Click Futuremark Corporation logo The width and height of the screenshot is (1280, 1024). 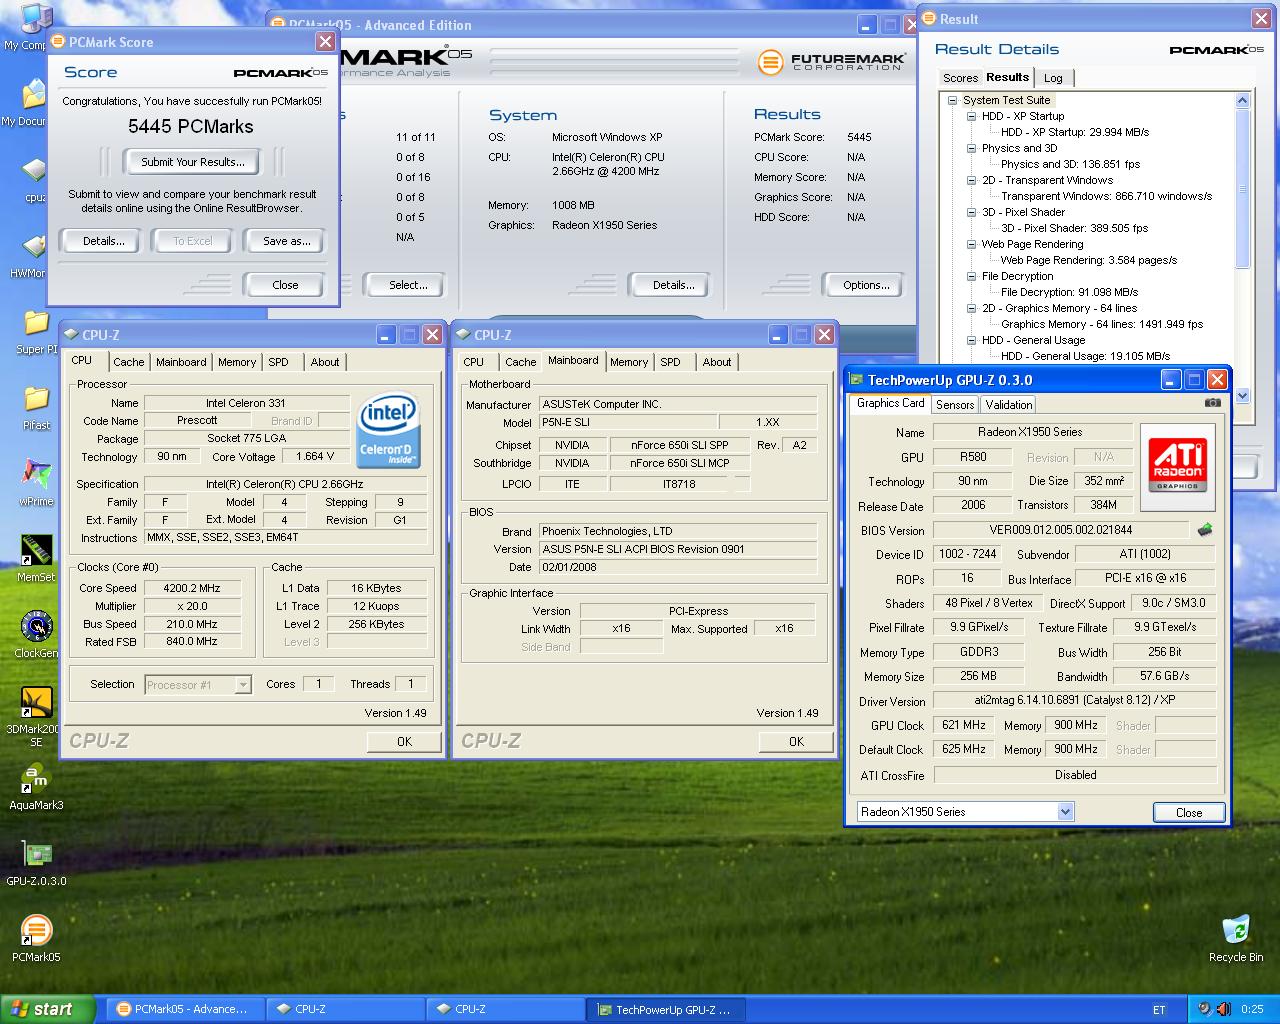(x=832, y=62)
